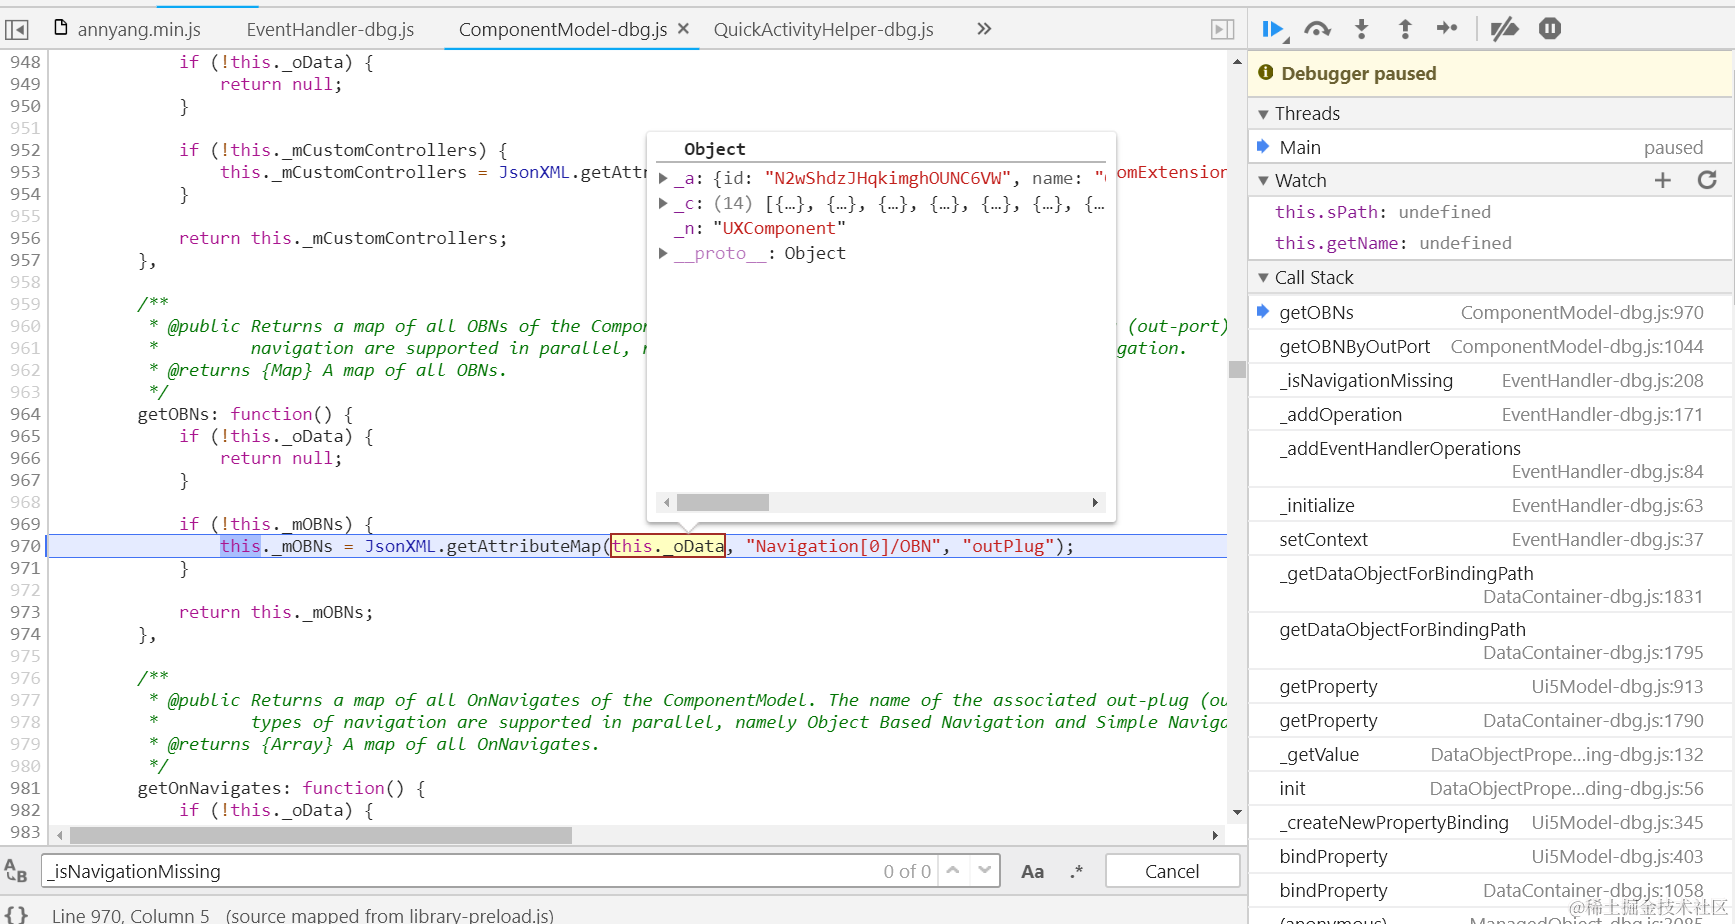Click the highlighted this._oData expression

[668, 546]
